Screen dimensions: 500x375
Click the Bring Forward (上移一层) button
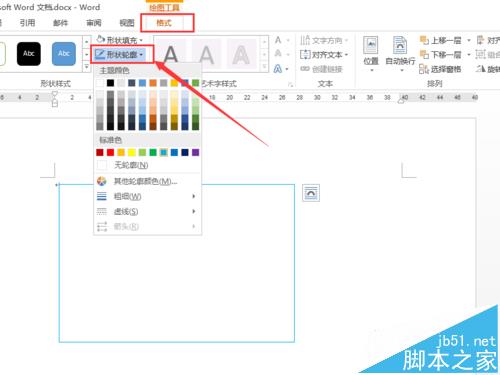pos(440,40)
